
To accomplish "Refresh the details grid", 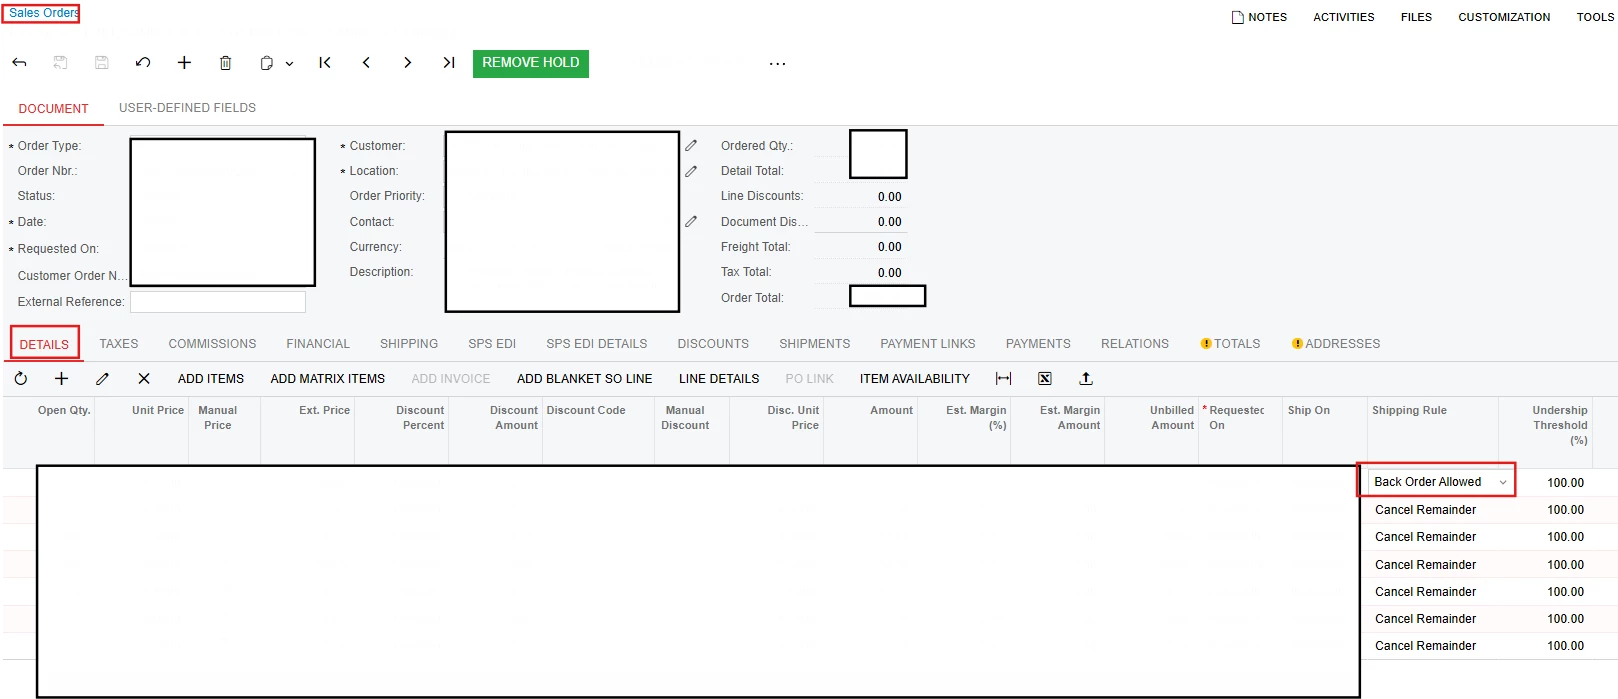I will point(21,379).
